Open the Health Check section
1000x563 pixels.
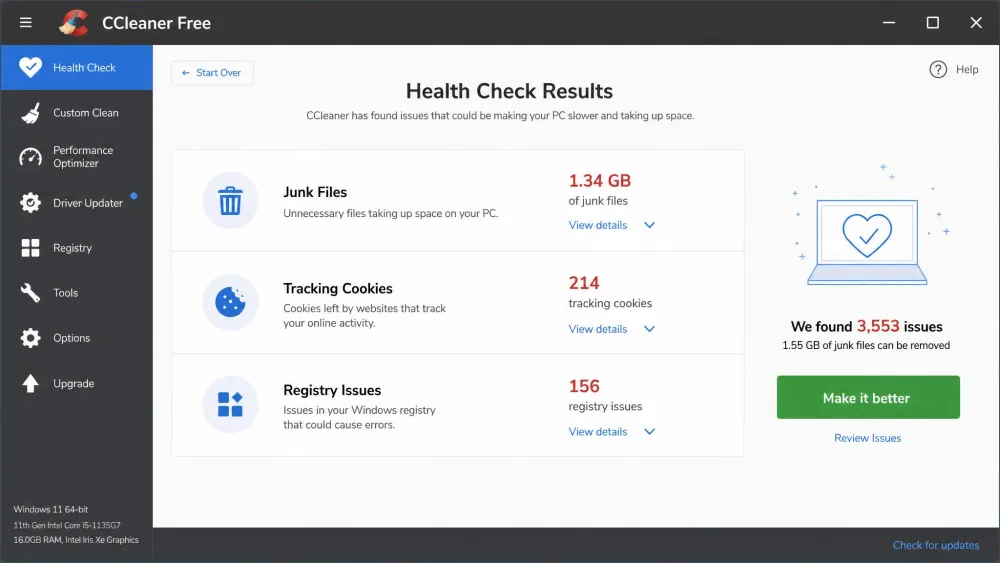pyautogui.click(x=77, y=67)
